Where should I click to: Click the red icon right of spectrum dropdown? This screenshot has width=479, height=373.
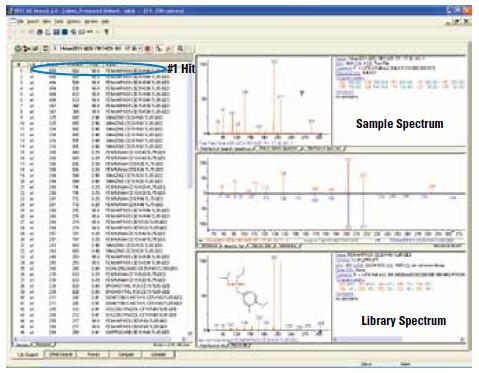tap(148, 49)
